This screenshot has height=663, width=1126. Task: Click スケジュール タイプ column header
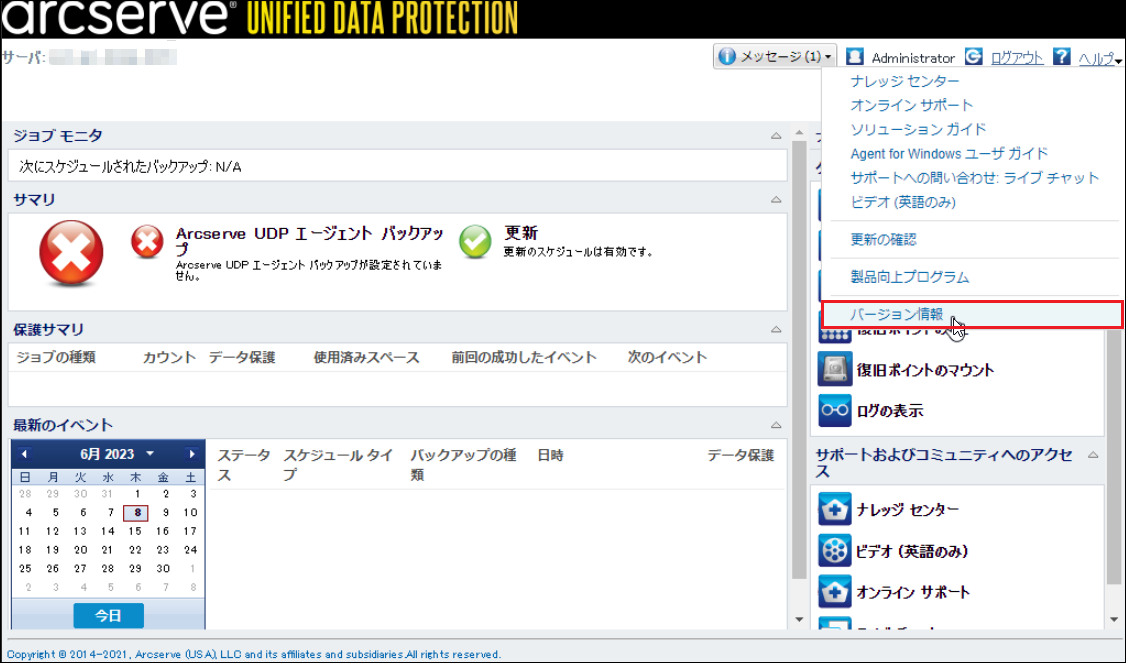tap(338, 465)
